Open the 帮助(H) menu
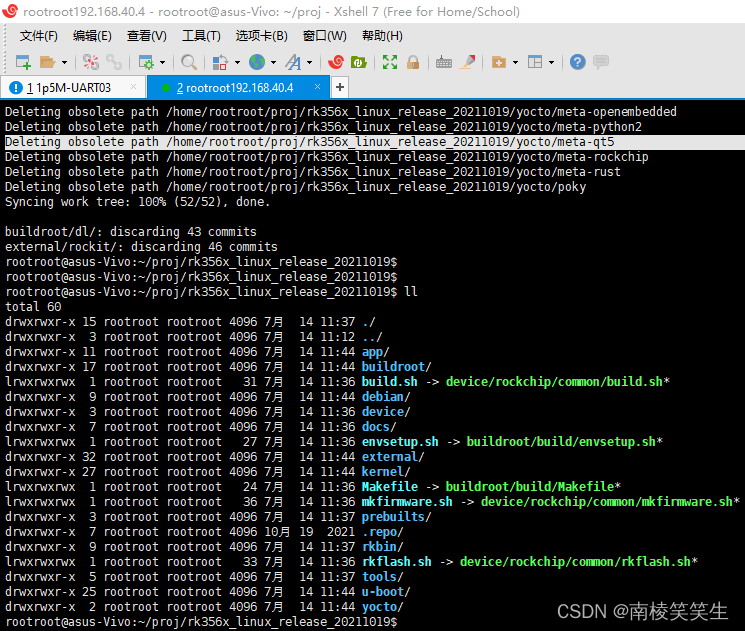 [382, 36]
